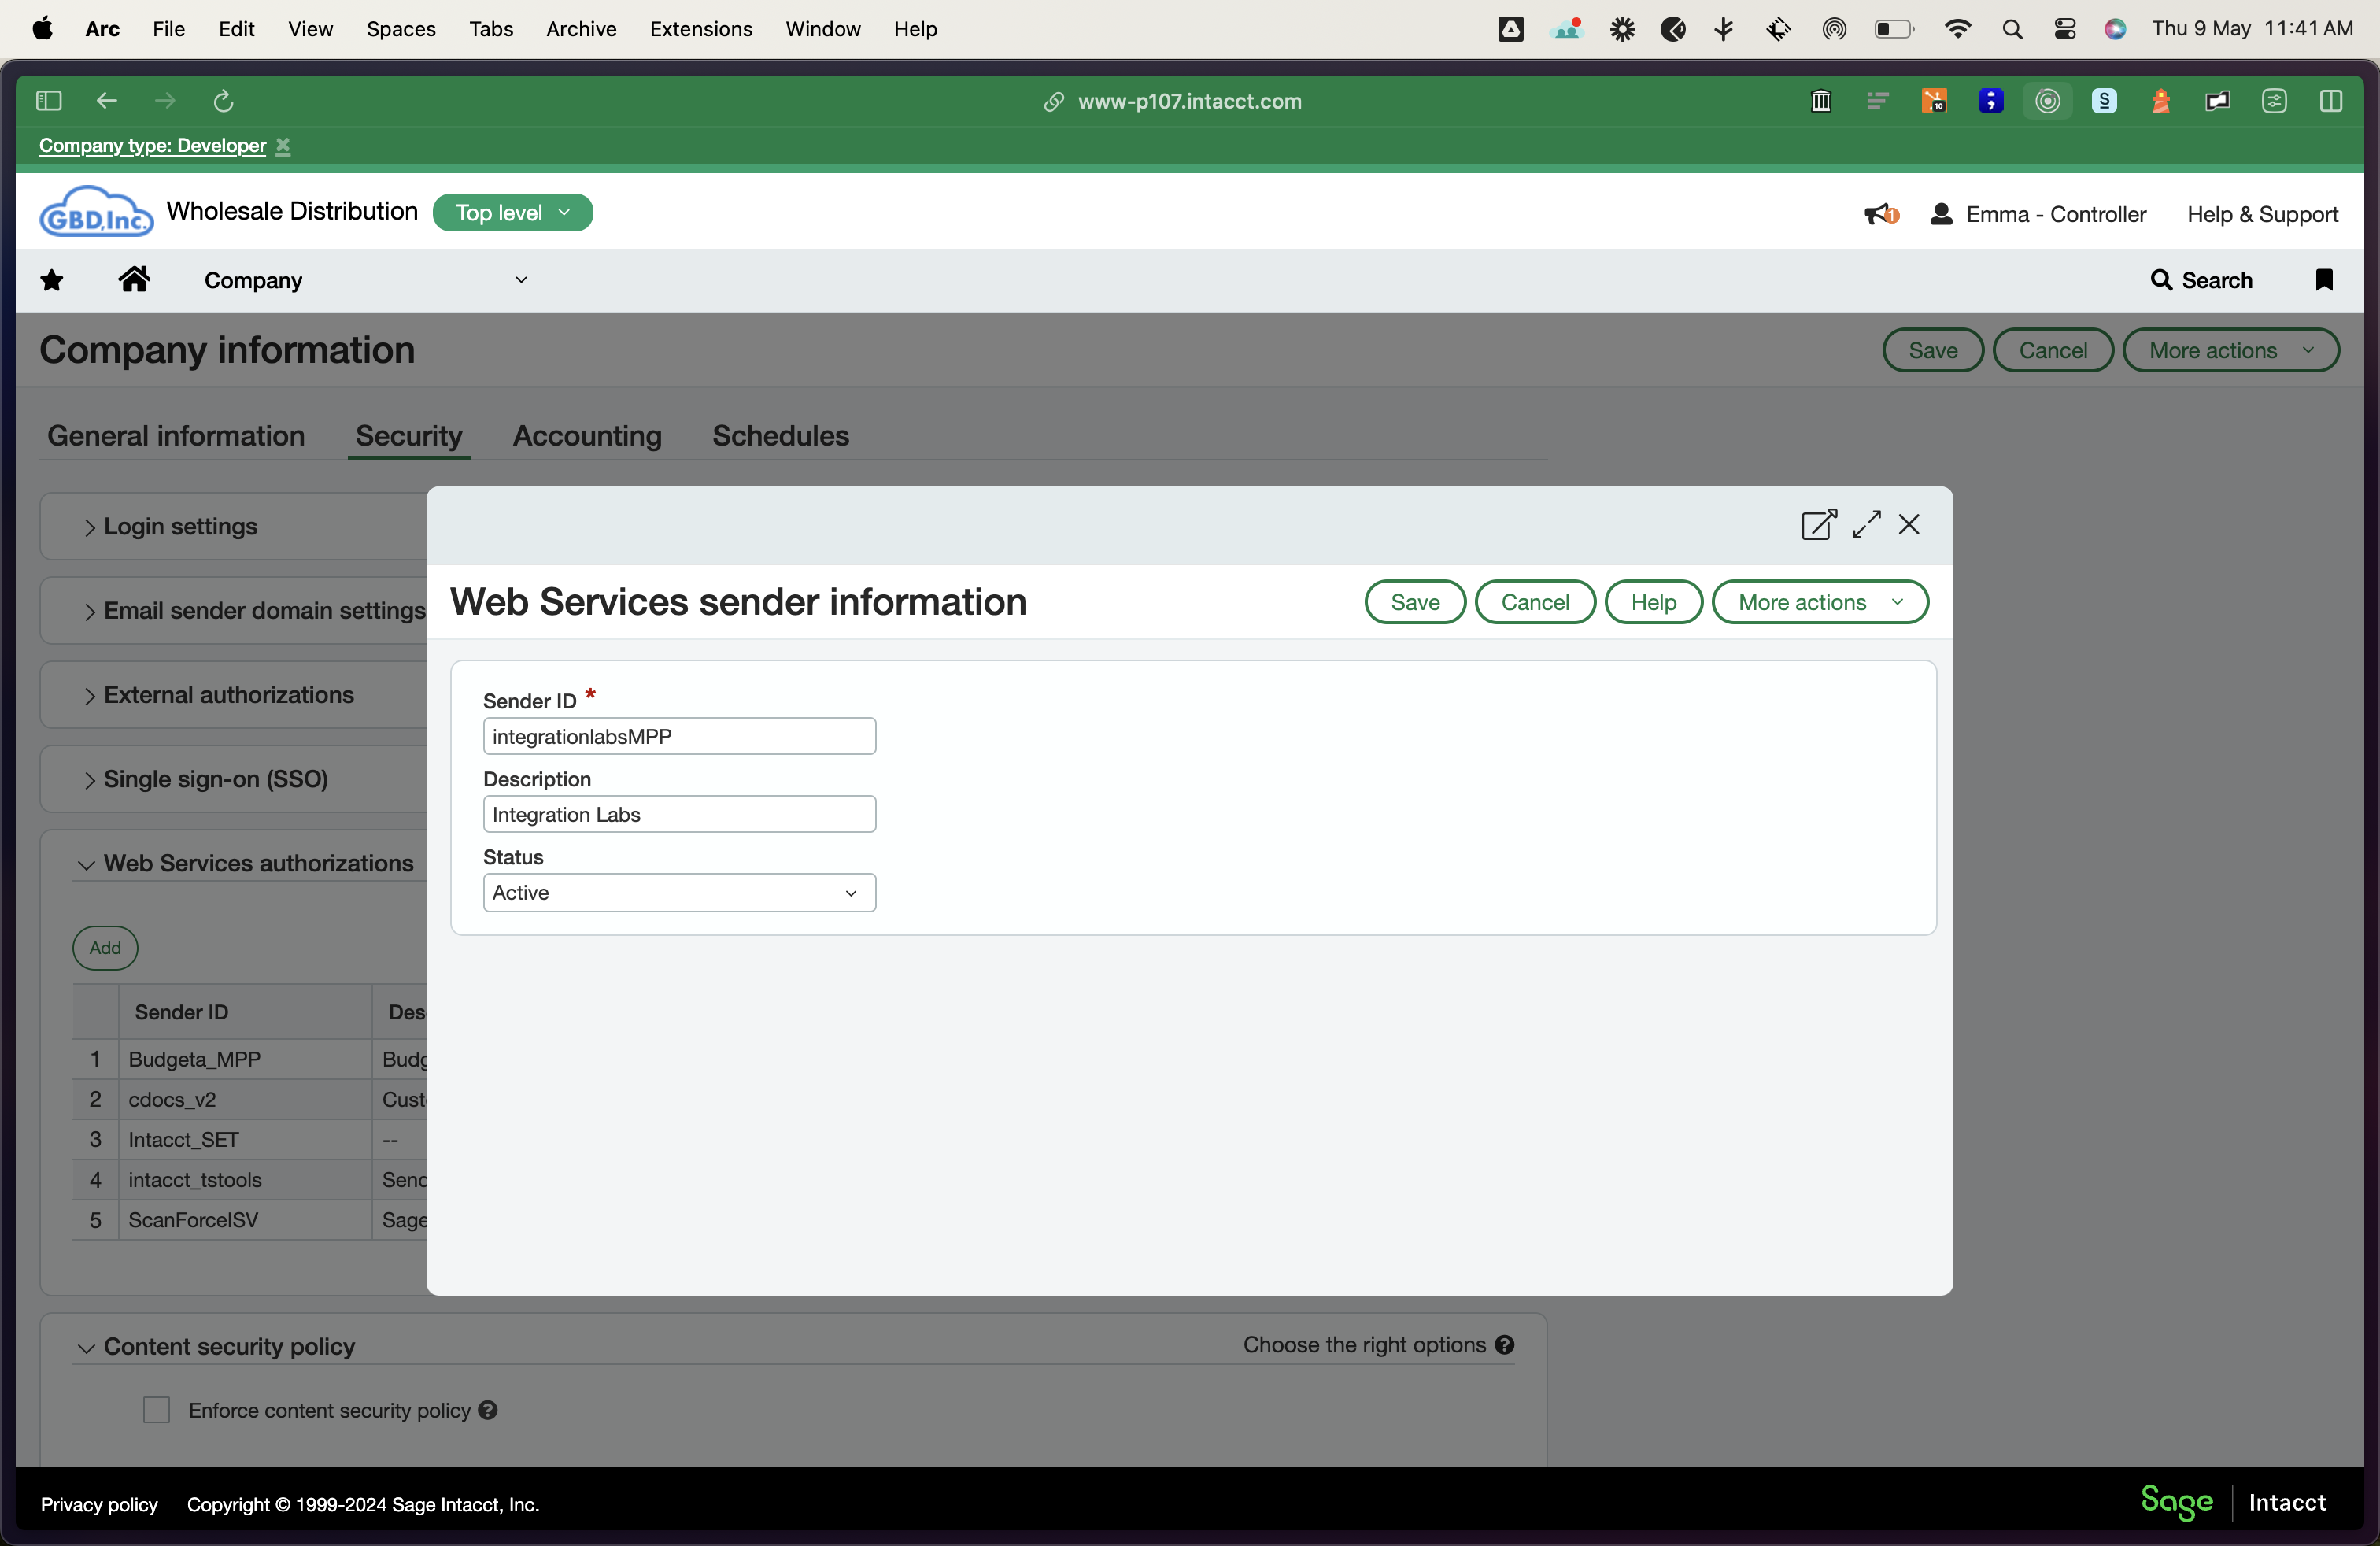Open the Status dropdown
The width and height of the screenshot is (2380, 1546).
click(679, 893)
